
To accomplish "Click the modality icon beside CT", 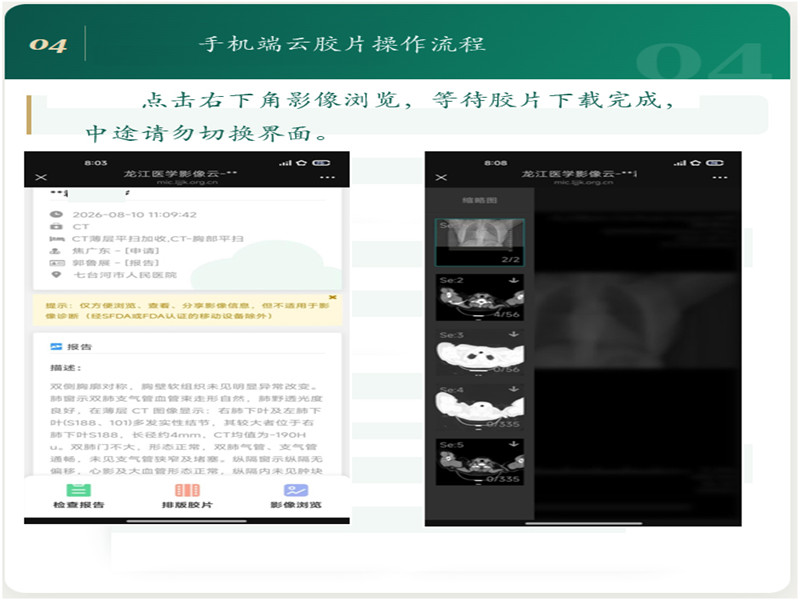I will [x=56, y=227].
